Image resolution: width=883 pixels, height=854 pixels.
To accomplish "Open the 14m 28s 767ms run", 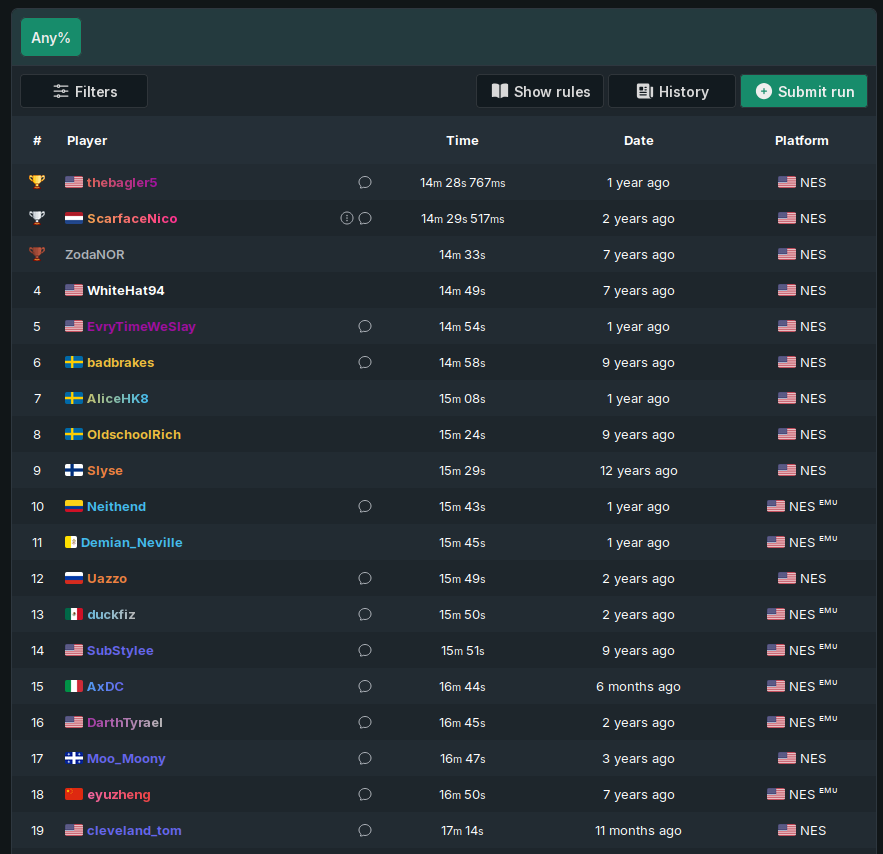I will click(x=462, y=182).
